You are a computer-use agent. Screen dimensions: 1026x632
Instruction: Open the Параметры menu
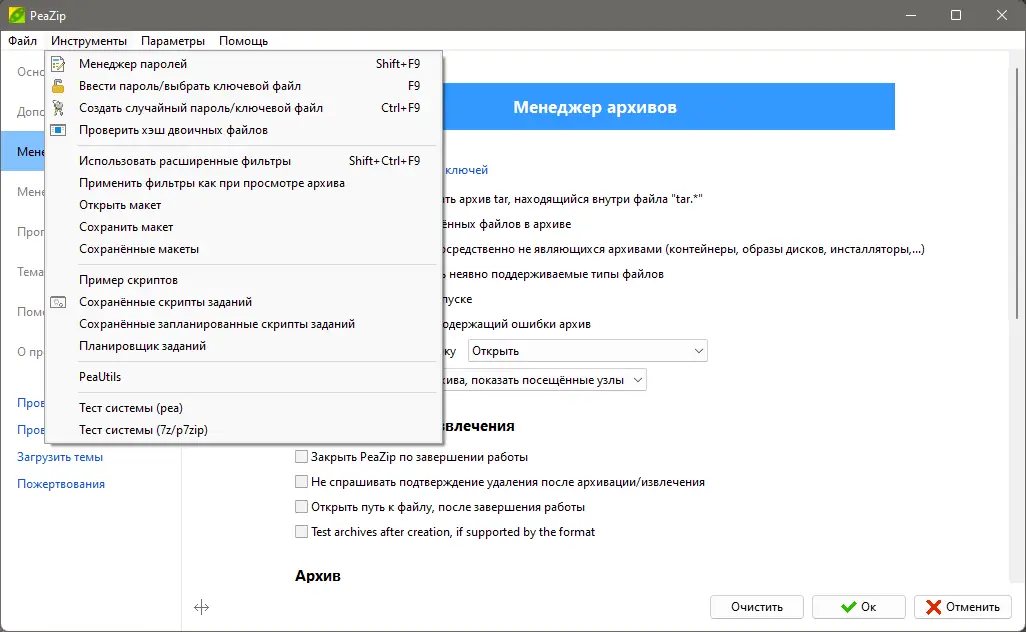(x=173, y=41)
